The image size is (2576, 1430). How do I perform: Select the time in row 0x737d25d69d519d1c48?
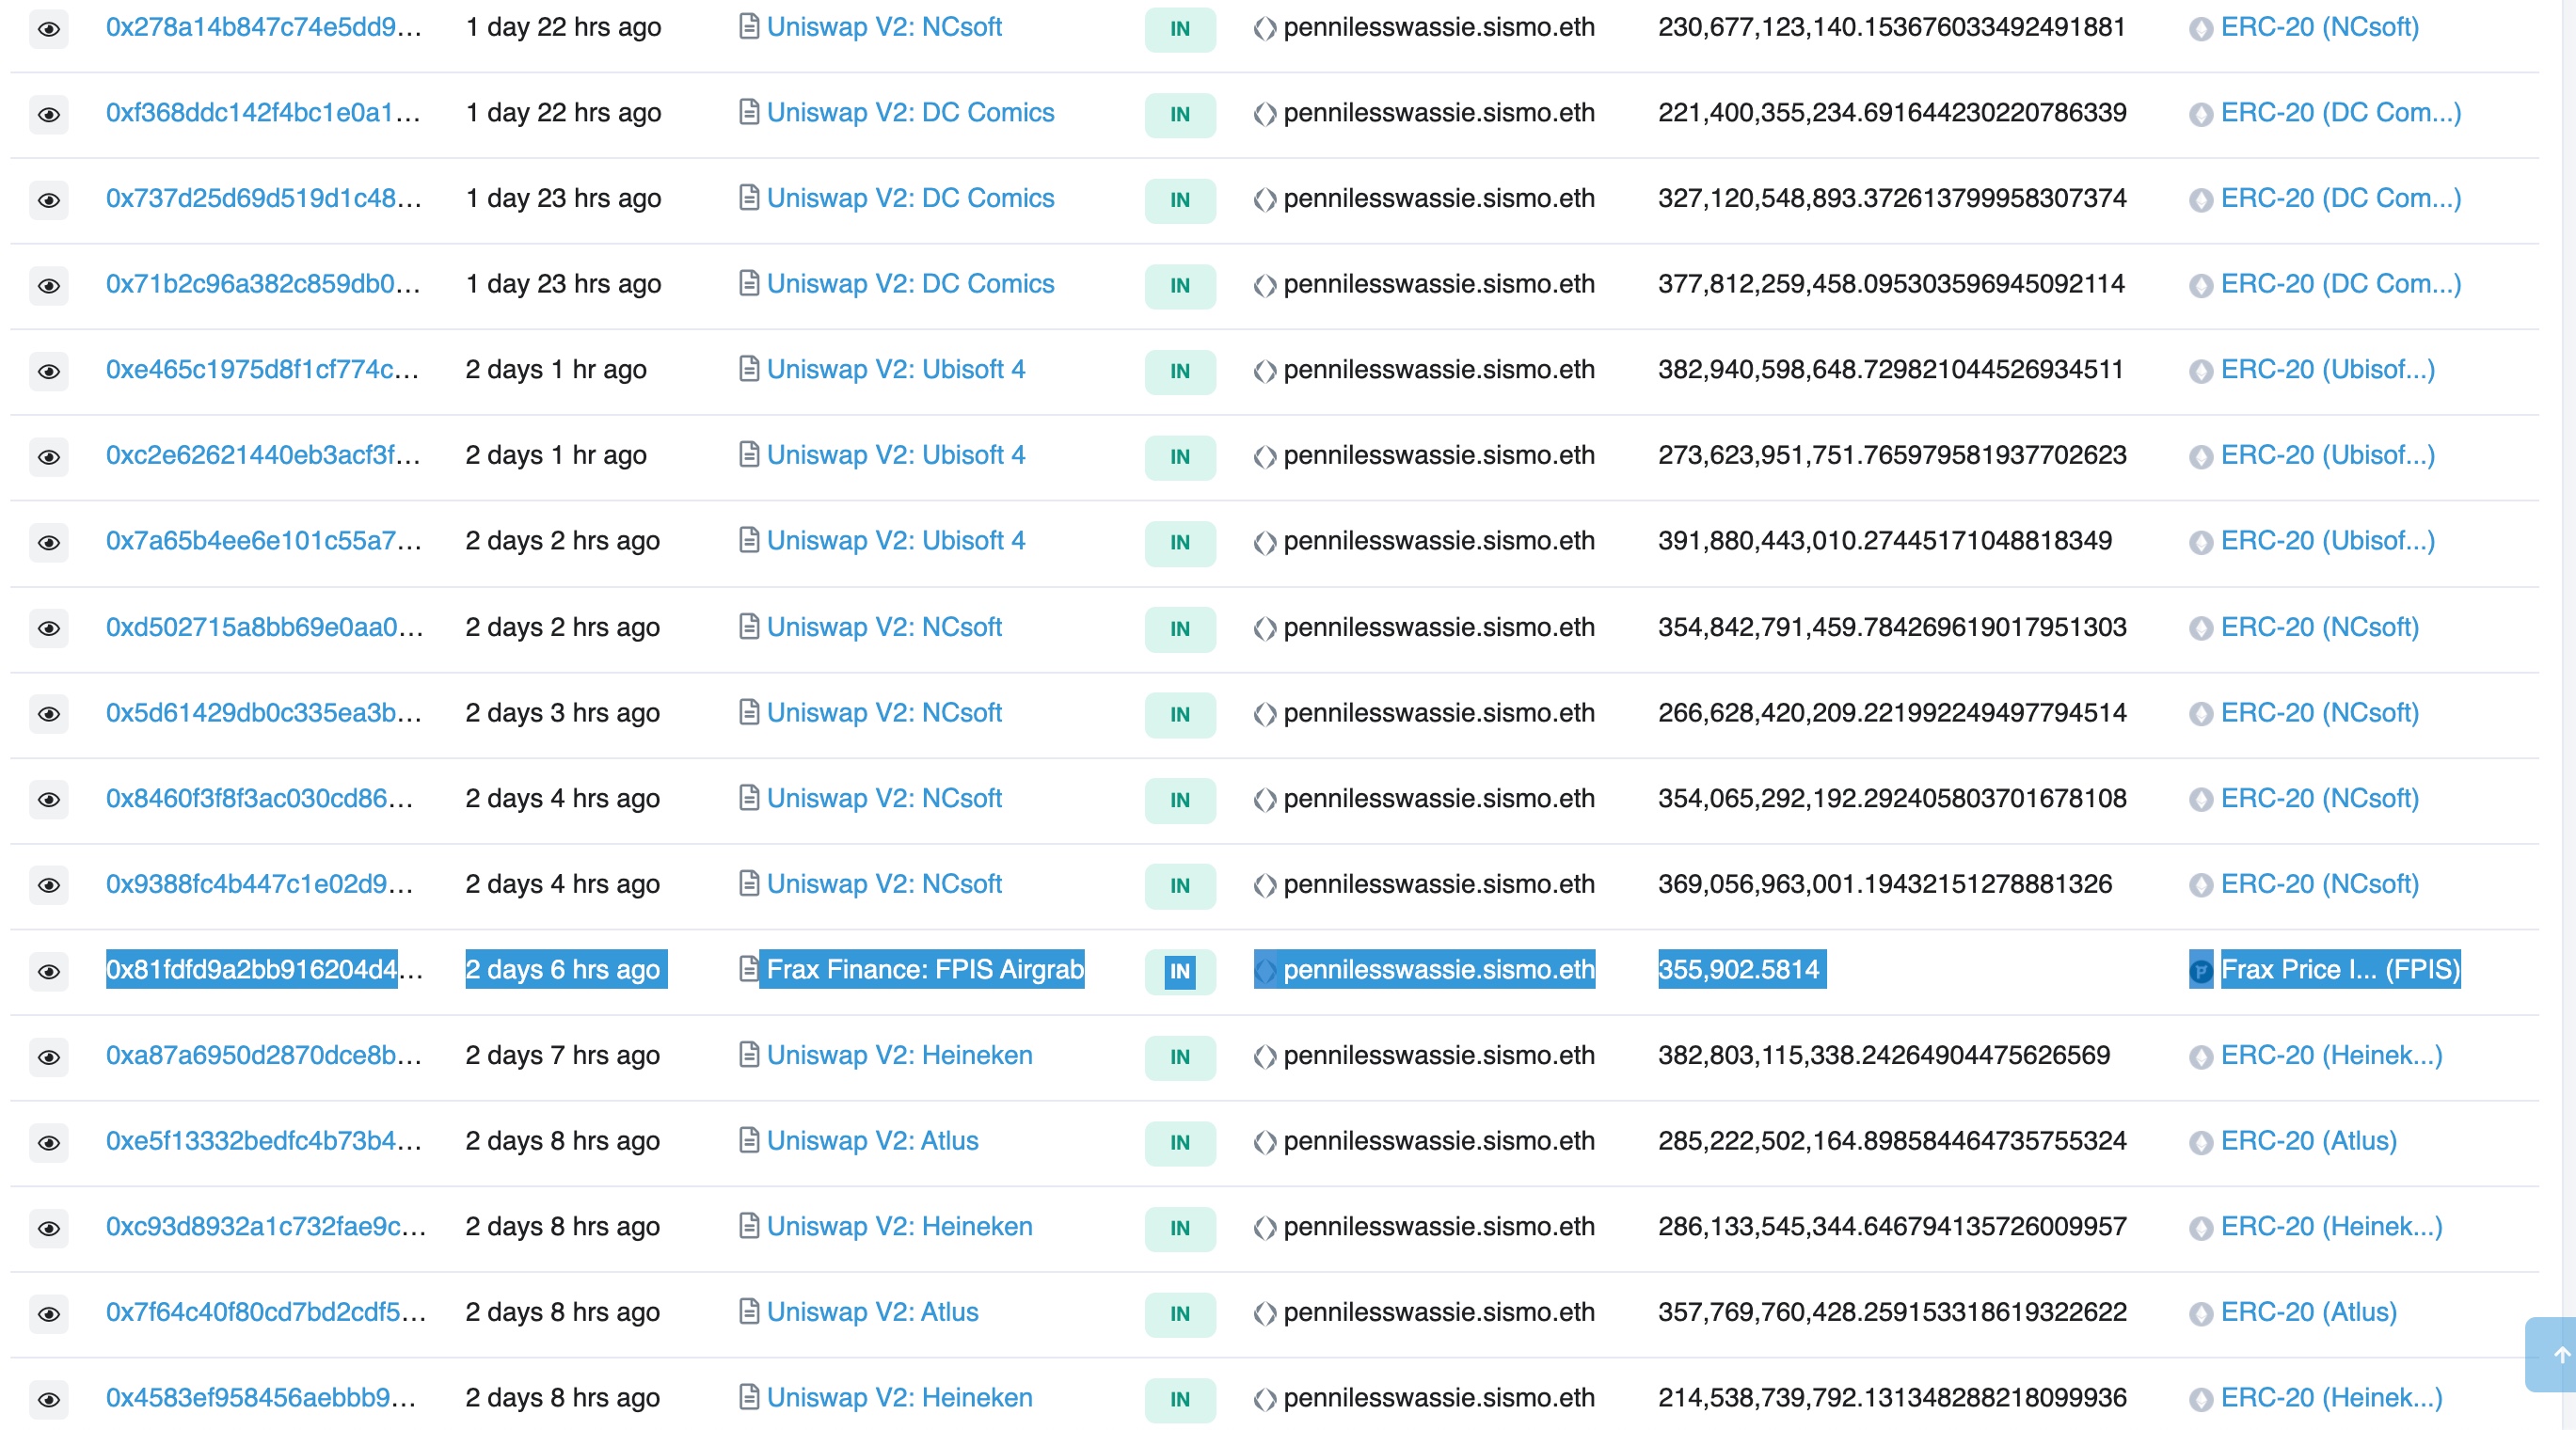[x=563, y=198]
